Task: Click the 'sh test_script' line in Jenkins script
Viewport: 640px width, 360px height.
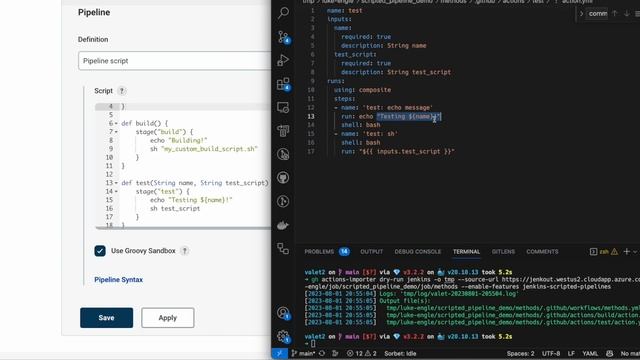Action: (175, 209)
